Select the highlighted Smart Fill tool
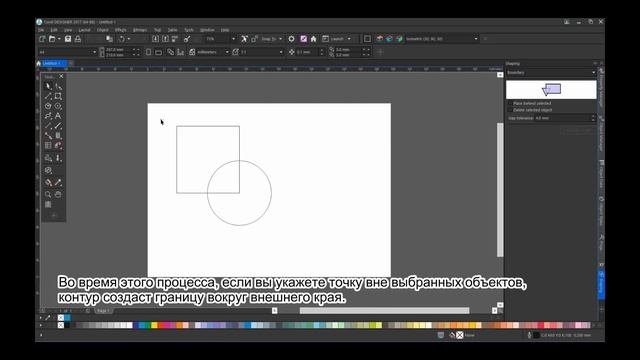This screenshot has height=360, width=640. coord(58,145)
